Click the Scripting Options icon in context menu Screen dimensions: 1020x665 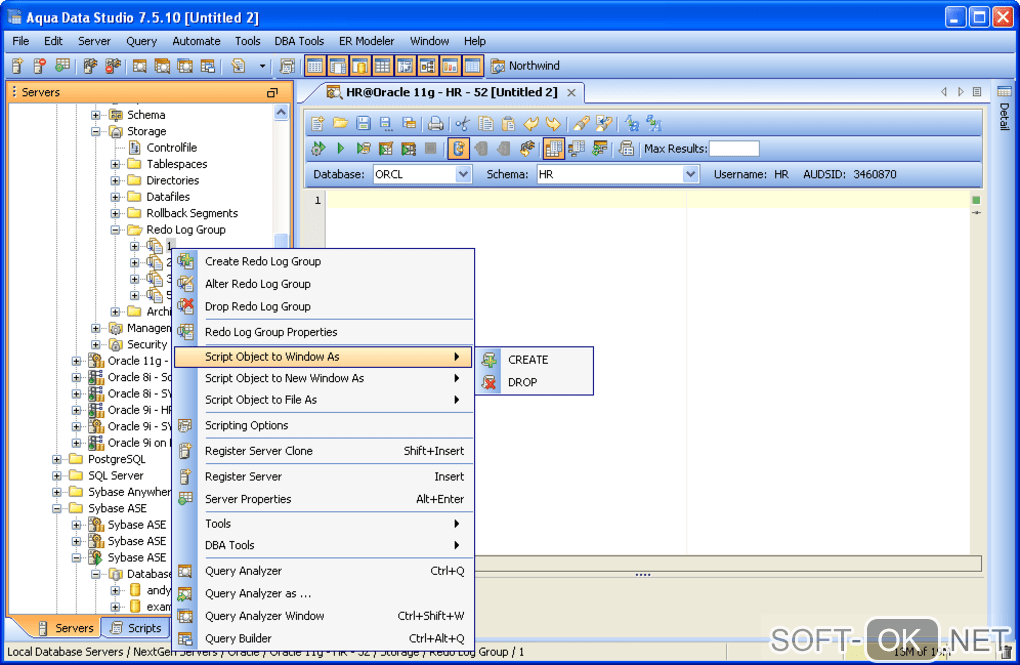tap(186, 425)
